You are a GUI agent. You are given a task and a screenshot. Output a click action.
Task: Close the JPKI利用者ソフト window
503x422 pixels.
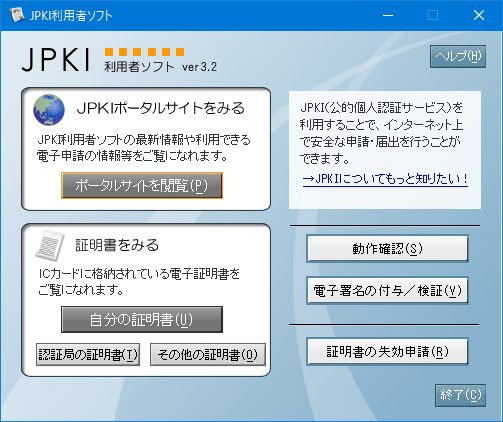479,15
